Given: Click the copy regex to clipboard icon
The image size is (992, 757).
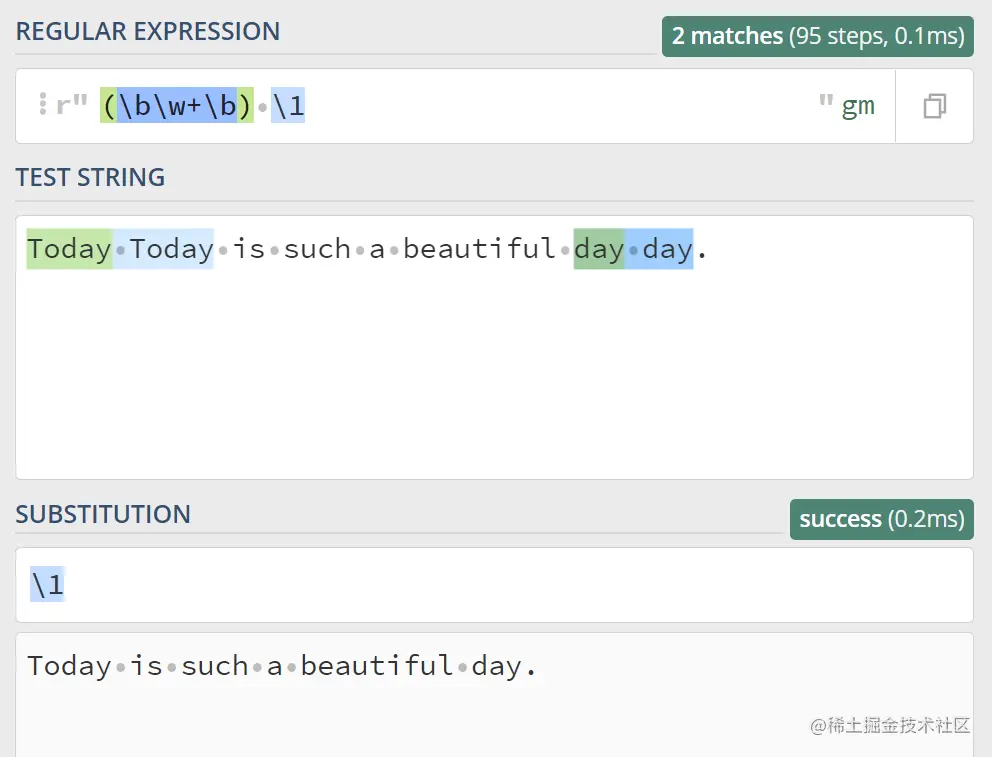Looking at the screenshot, I should click(934, 106).
